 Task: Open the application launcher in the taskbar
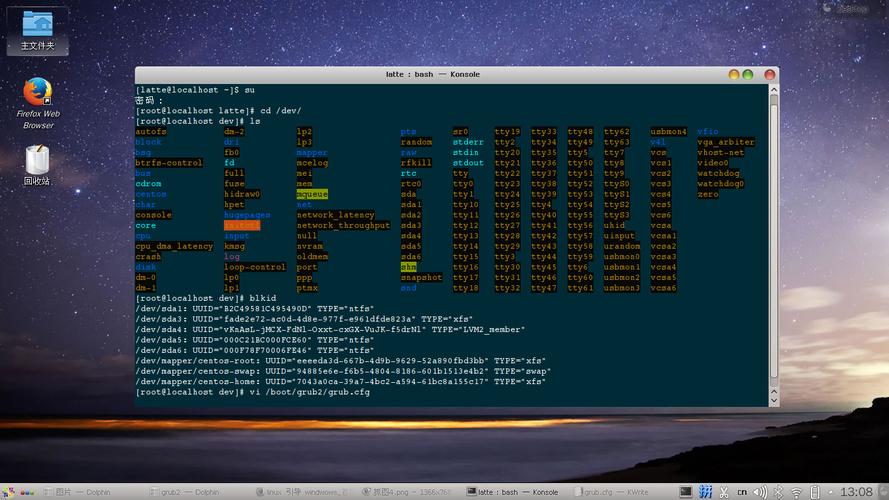tap(9, 492)
